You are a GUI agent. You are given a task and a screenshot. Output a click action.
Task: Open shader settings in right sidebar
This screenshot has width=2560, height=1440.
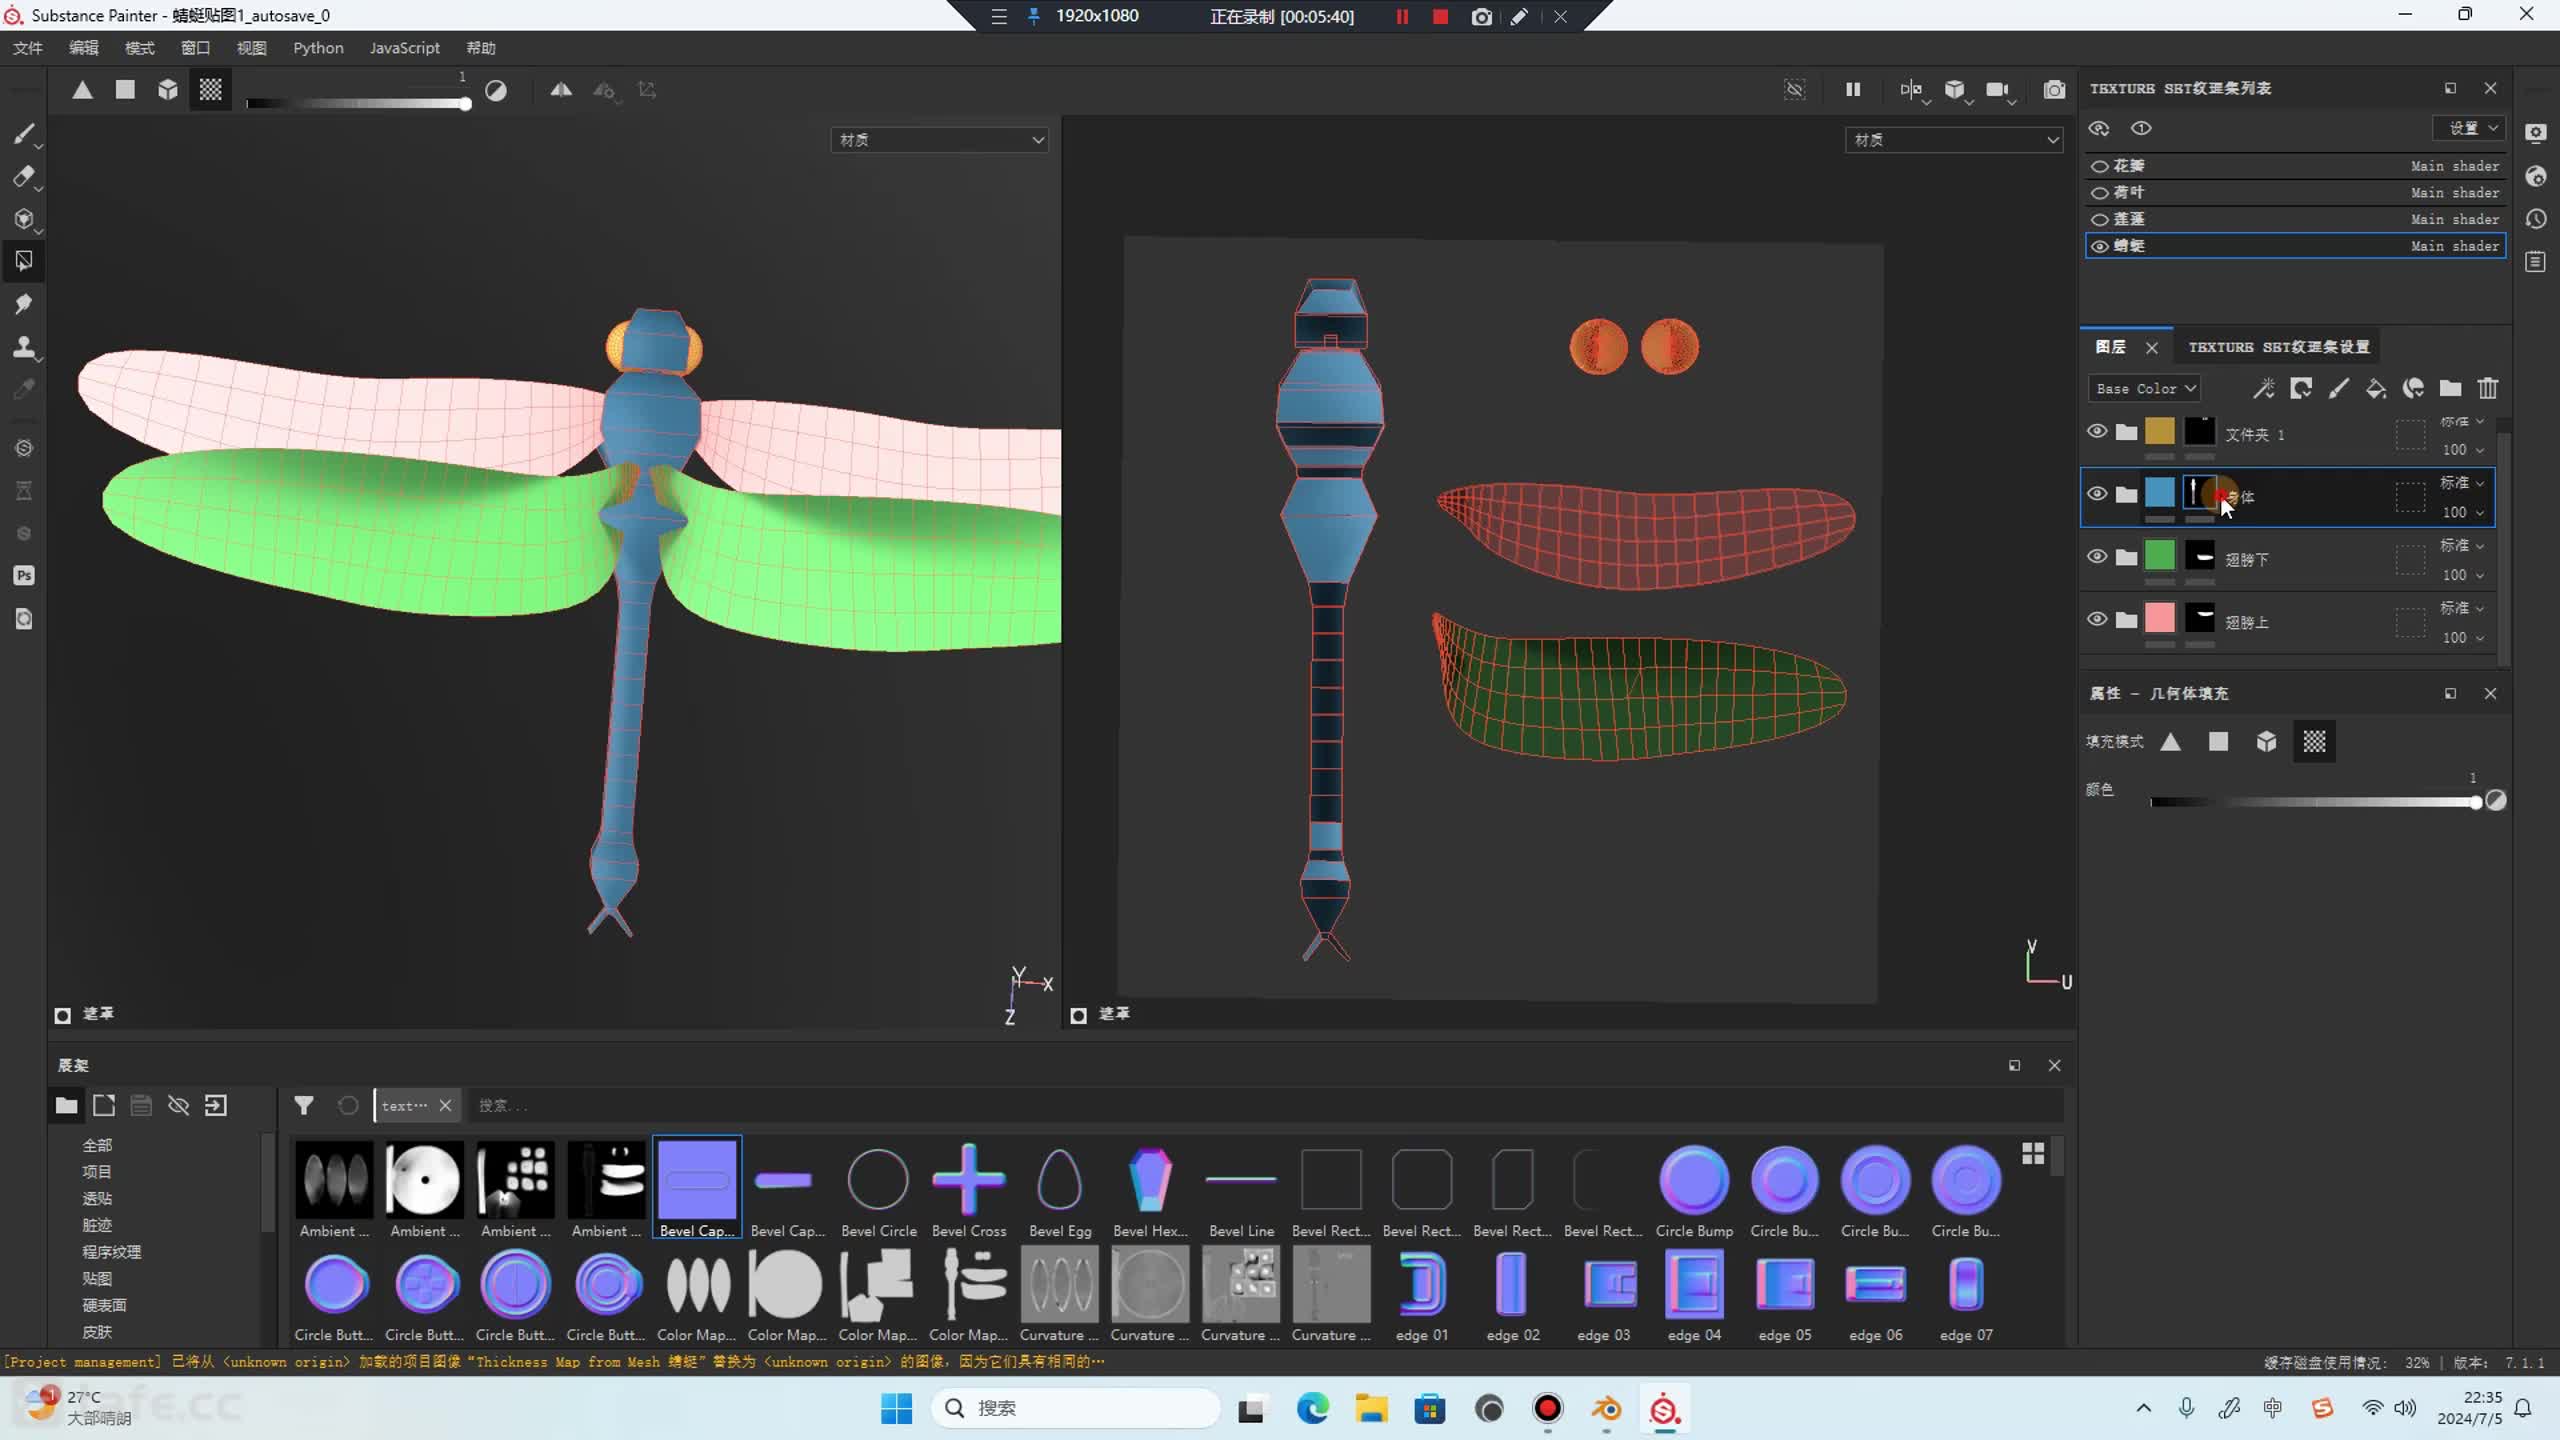pyautogui.click(x=2535, y=176)
